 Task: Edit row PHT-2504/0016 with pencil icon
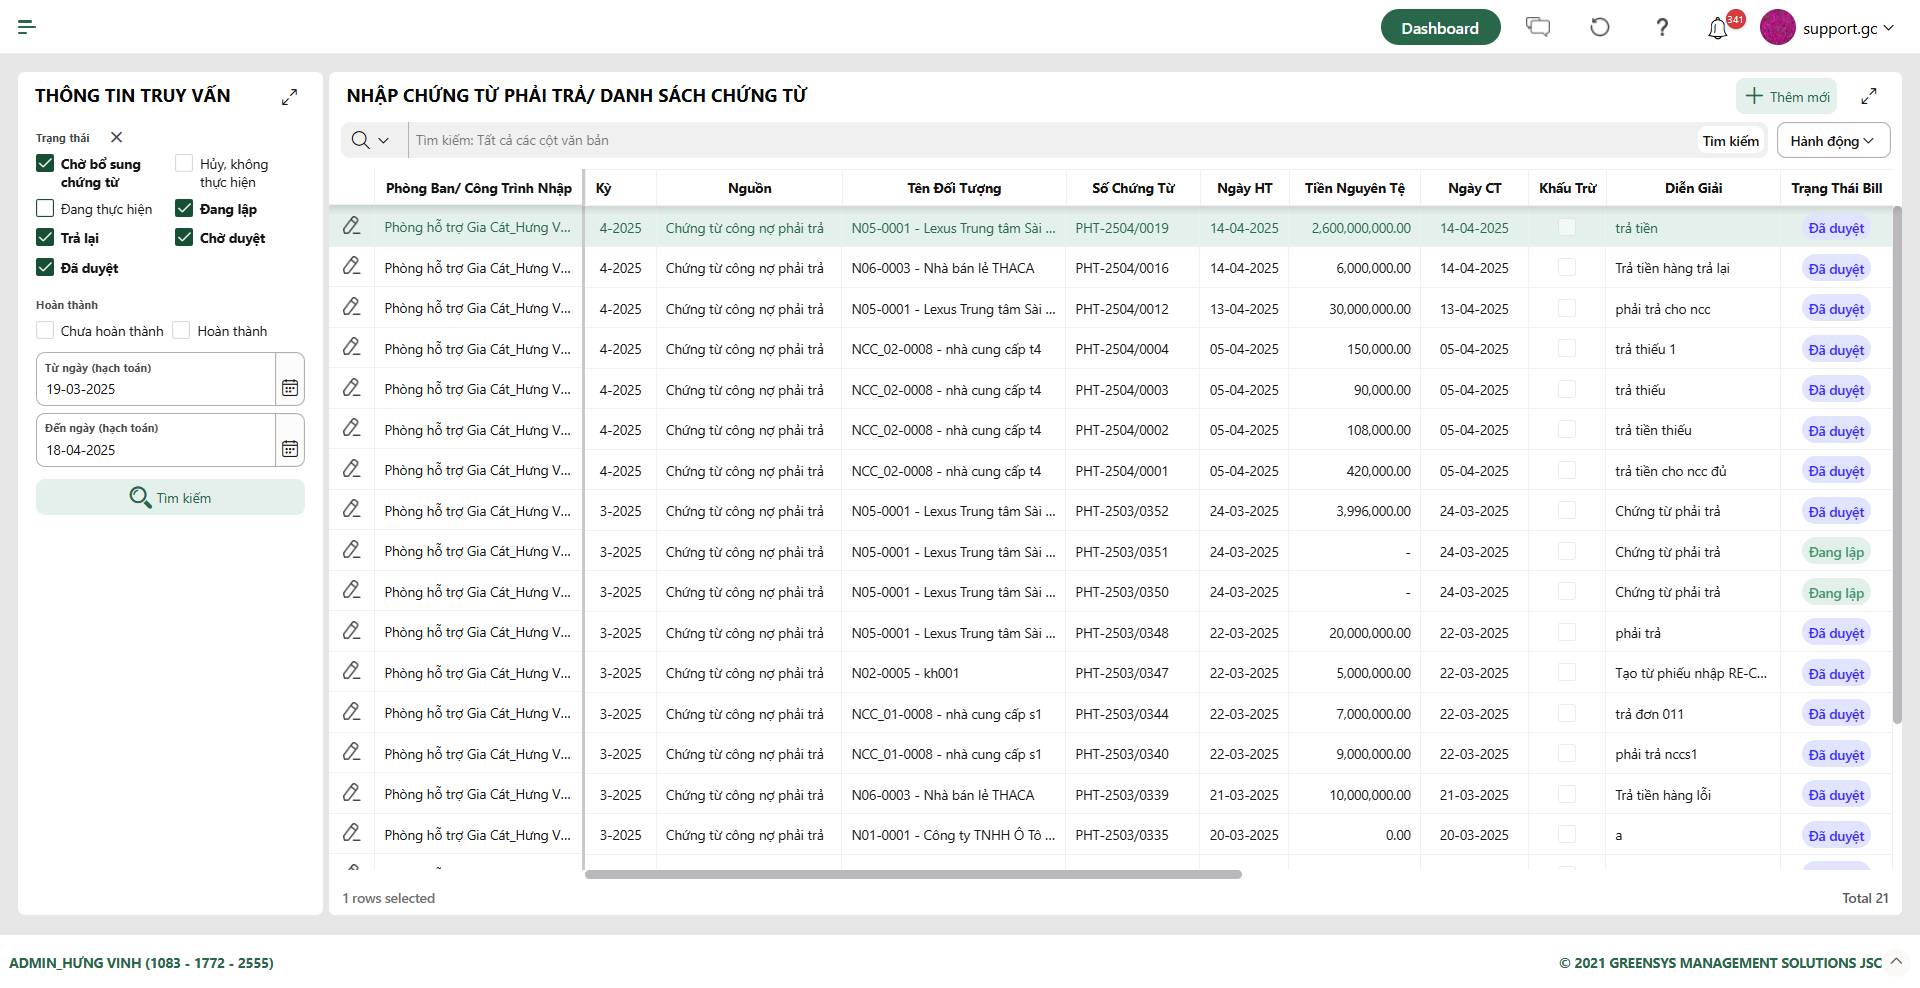point(352,266)
